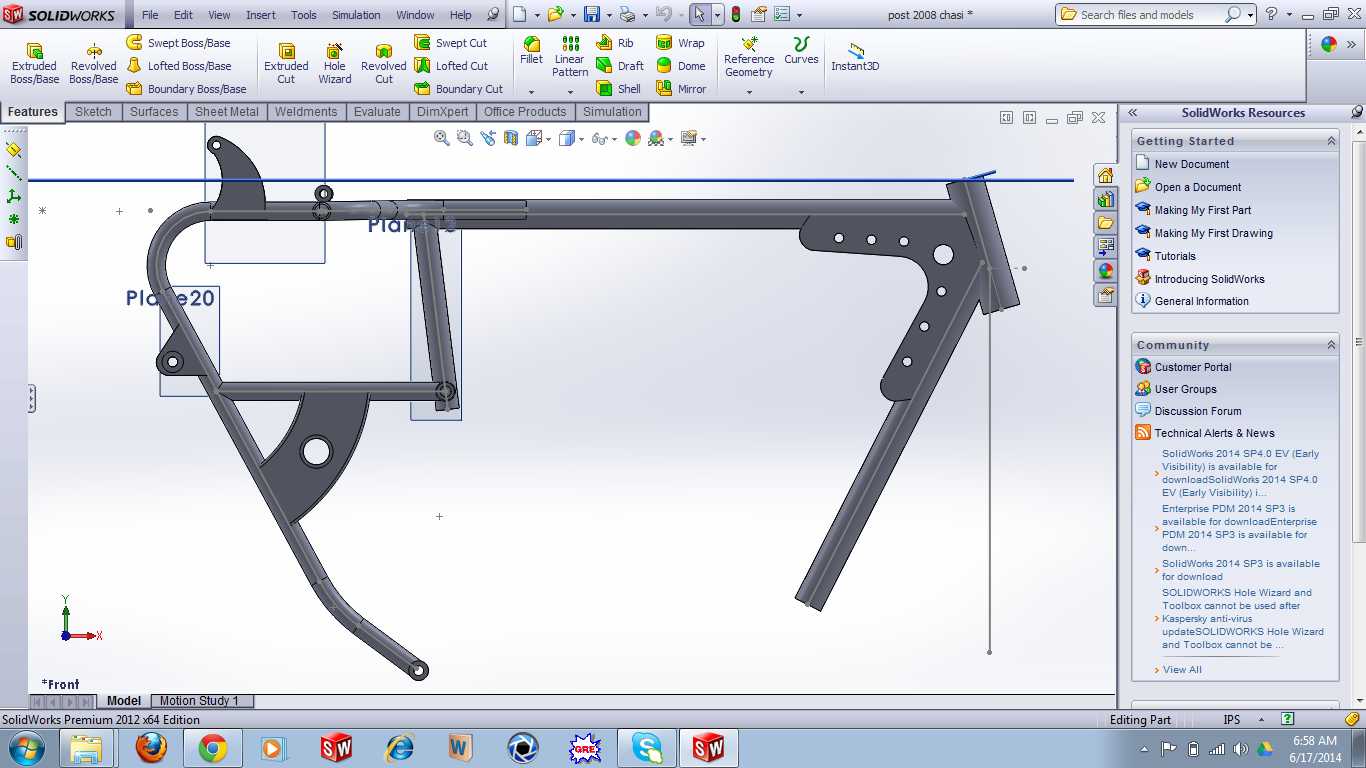Open the Display Style dropdown
1366x768 pixels.
click(581, 139)
